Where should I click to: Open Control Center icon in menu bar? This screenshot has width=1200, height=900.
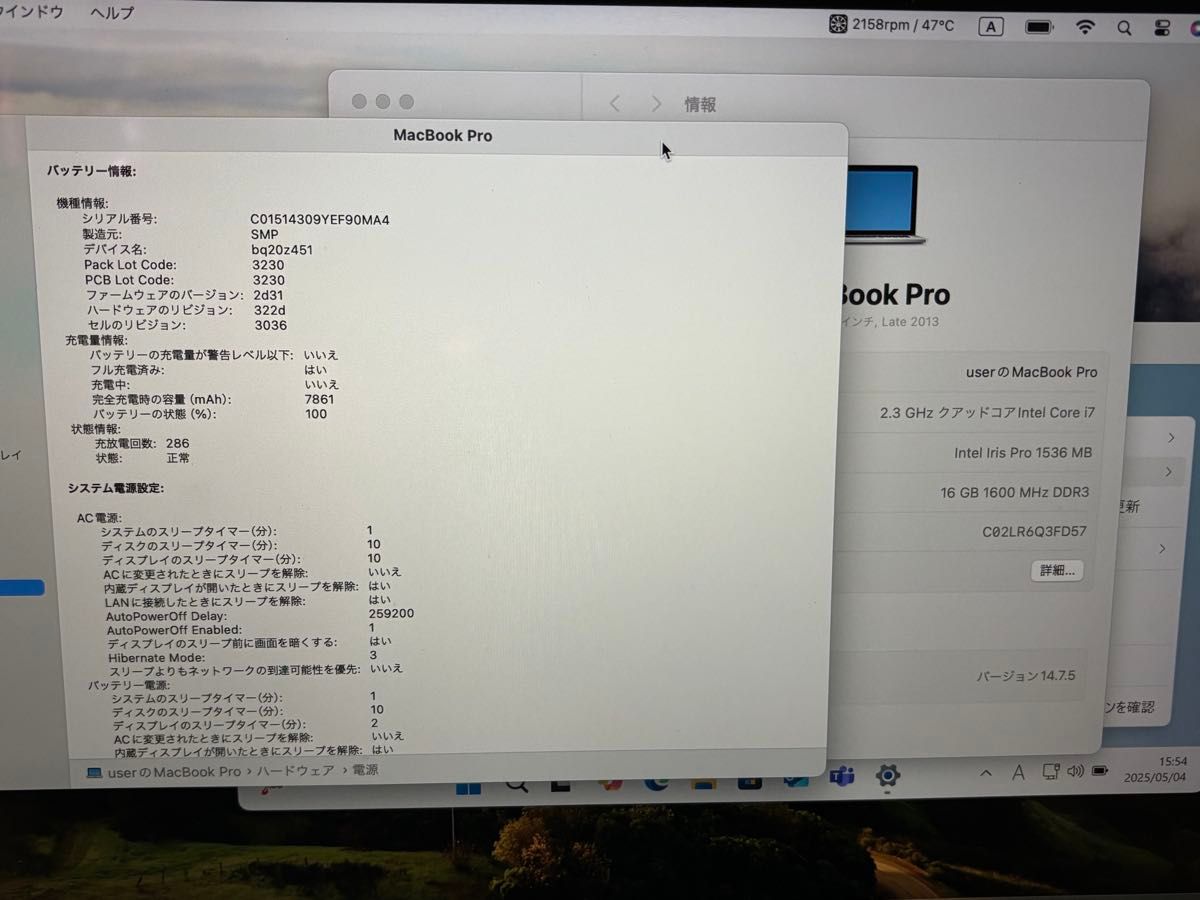(1162, 28)
